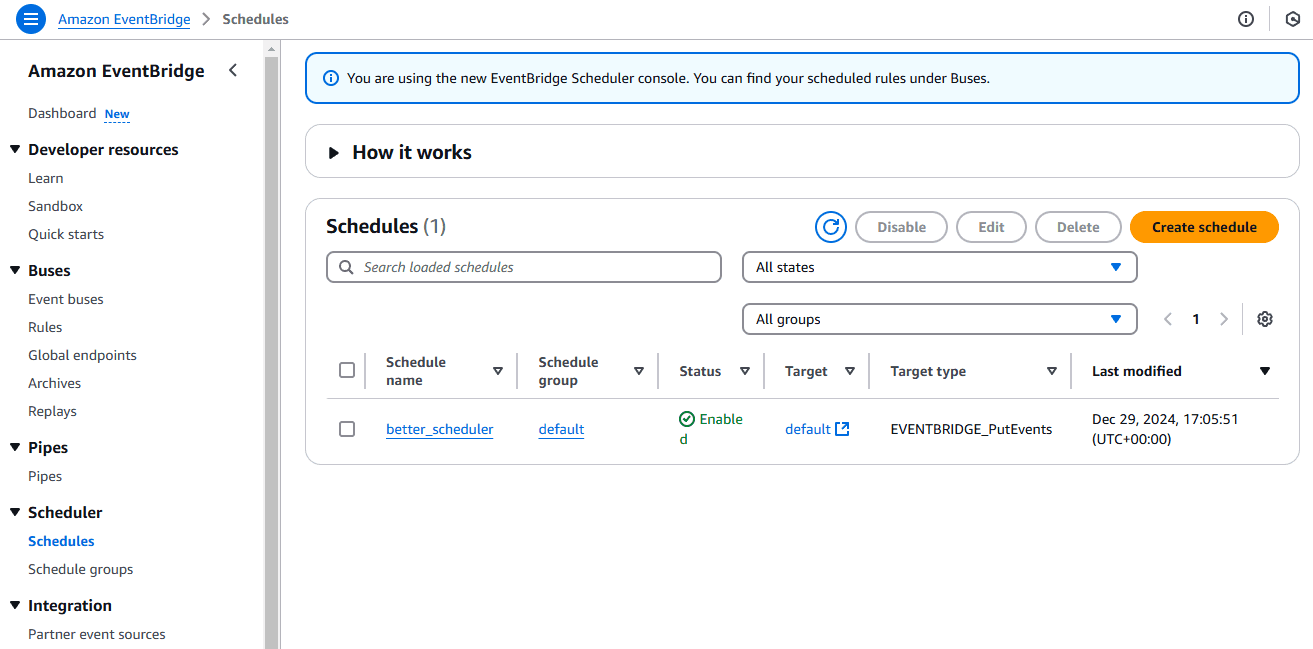Click external link icon next to default target

(842, 429)
